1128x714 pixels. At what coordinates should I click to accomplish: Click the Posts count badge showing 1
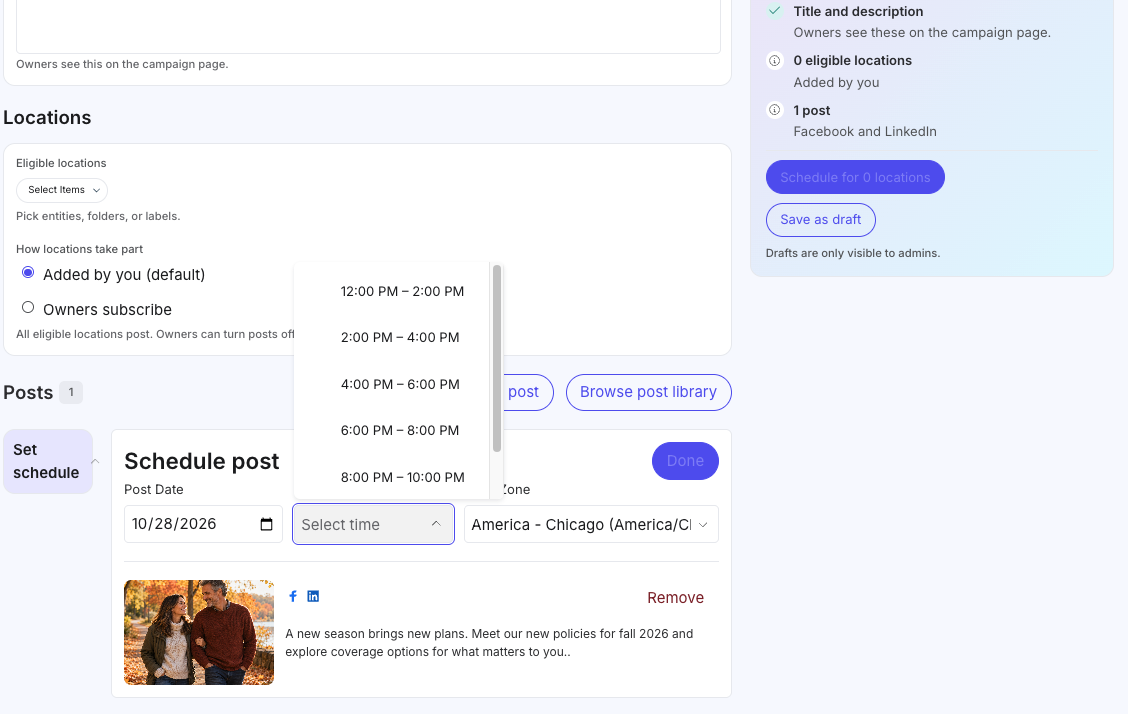point(71,393)
